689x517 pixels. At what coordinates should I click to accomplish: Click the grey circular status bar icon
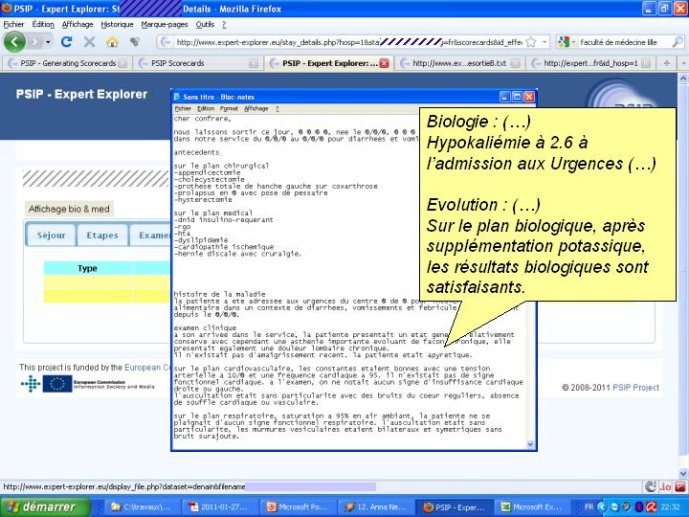pos(650,487)
